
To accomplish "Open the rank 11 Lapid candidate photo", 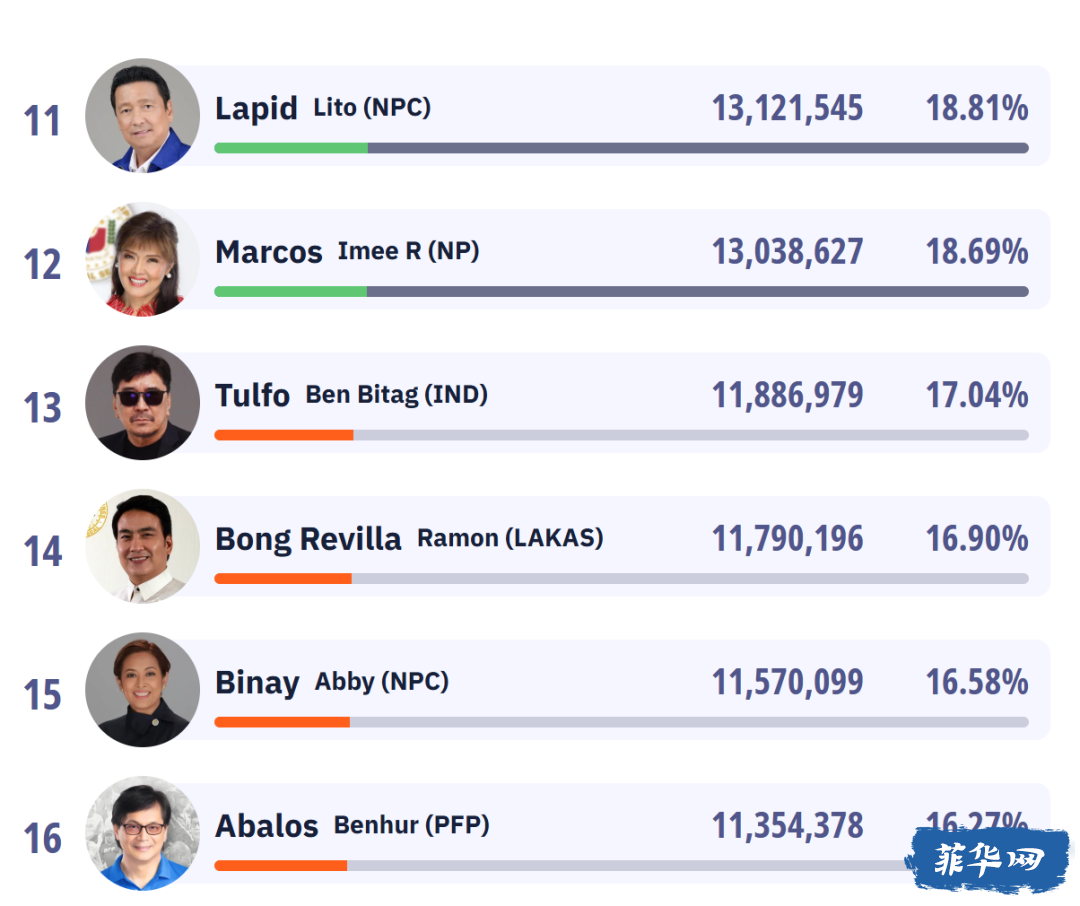I will point(143,115).
